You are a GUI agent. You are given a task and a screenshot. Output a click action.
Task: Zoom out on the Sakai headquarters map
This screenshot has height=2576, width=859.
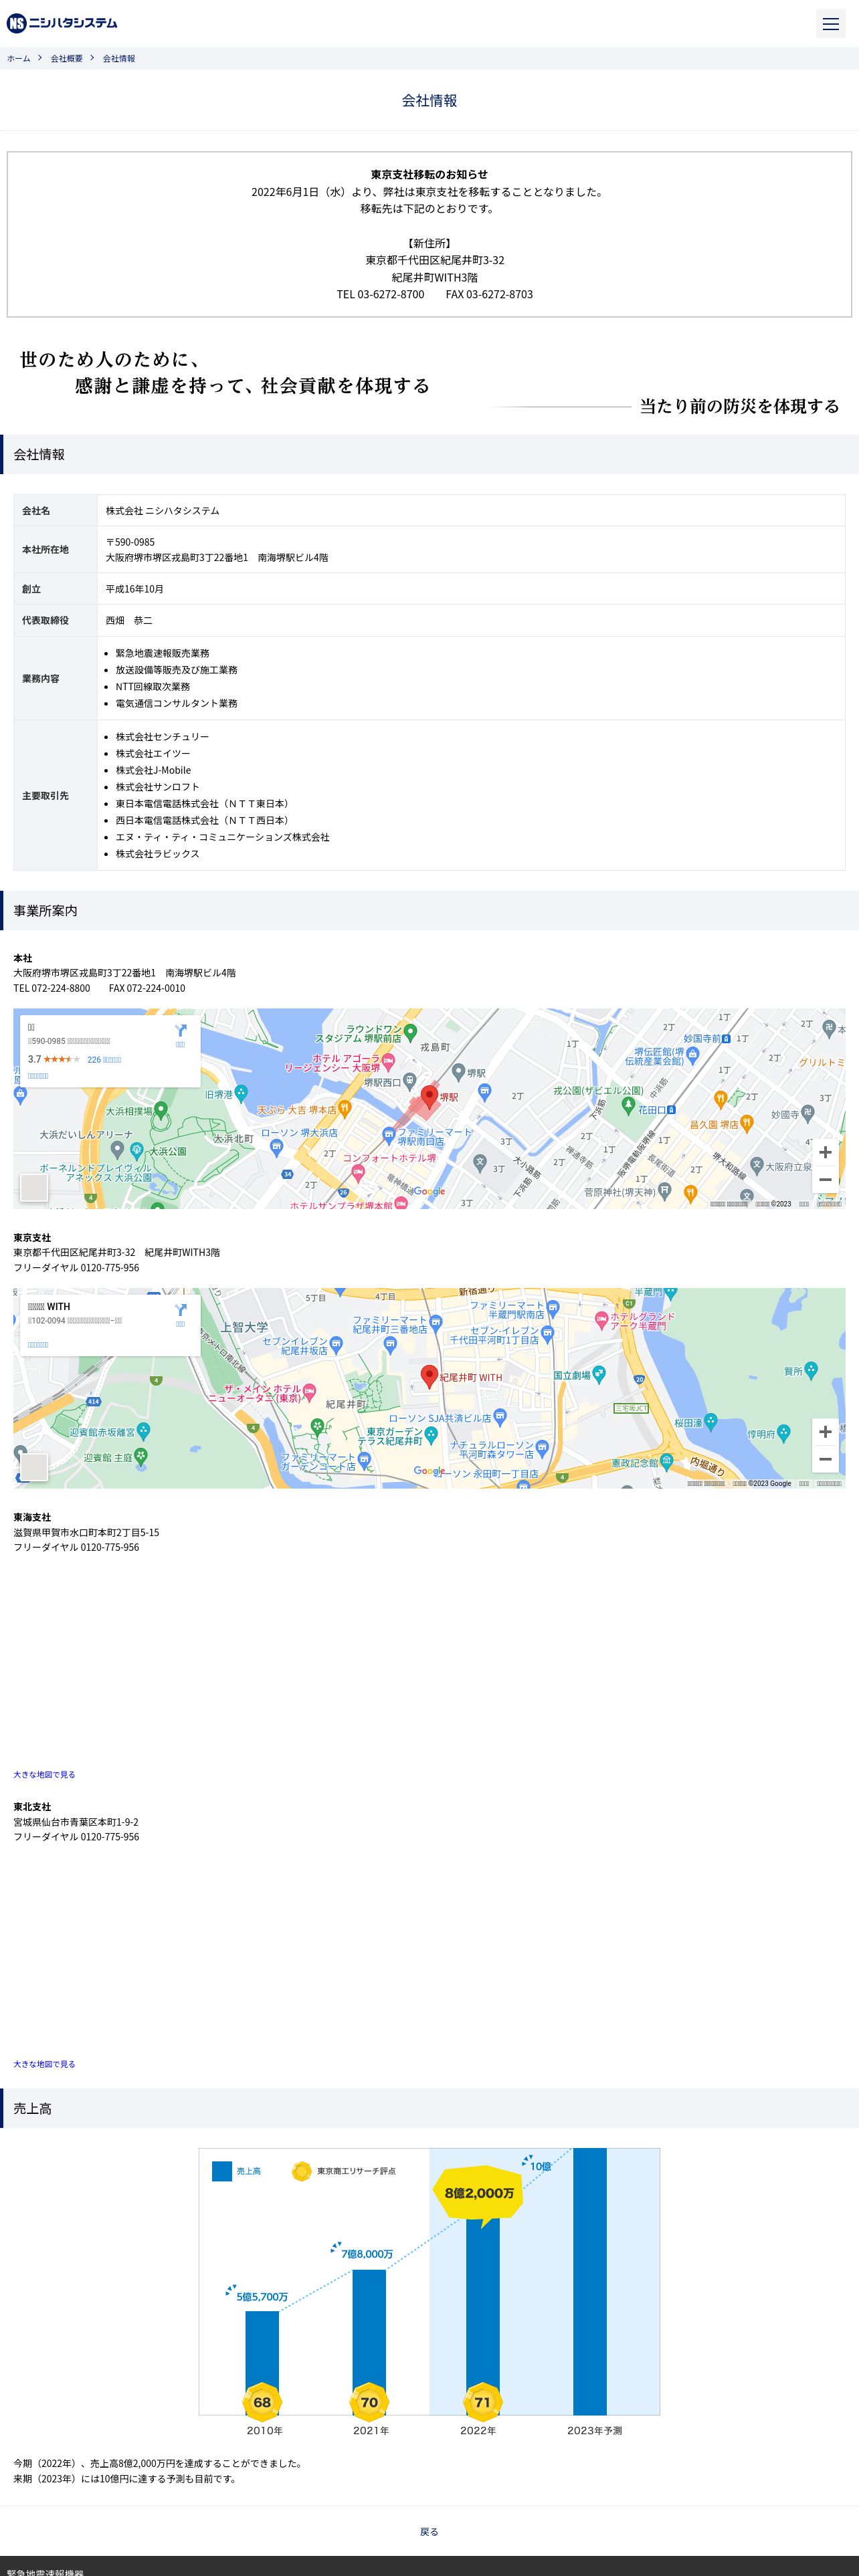[825, 1180]
